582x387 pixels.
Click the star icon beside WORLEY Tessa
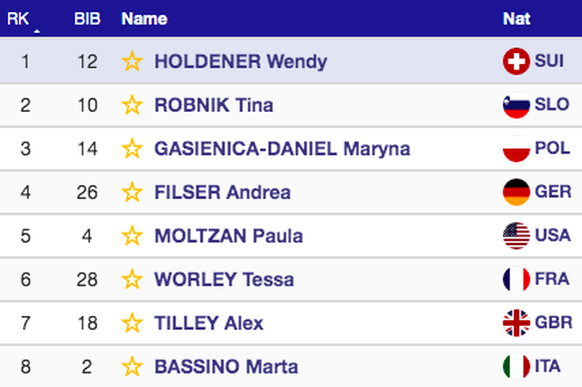[x=132, y=279]
